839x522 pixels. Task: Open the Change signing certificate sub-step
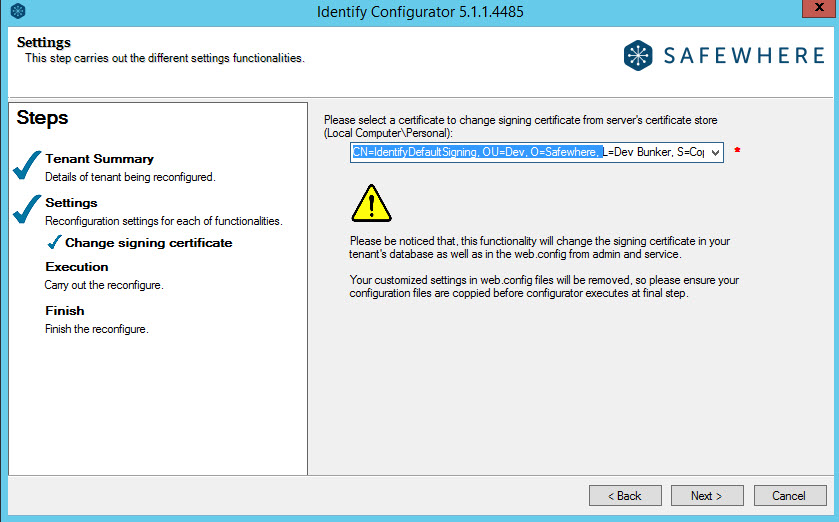click(x=148, y=243)
